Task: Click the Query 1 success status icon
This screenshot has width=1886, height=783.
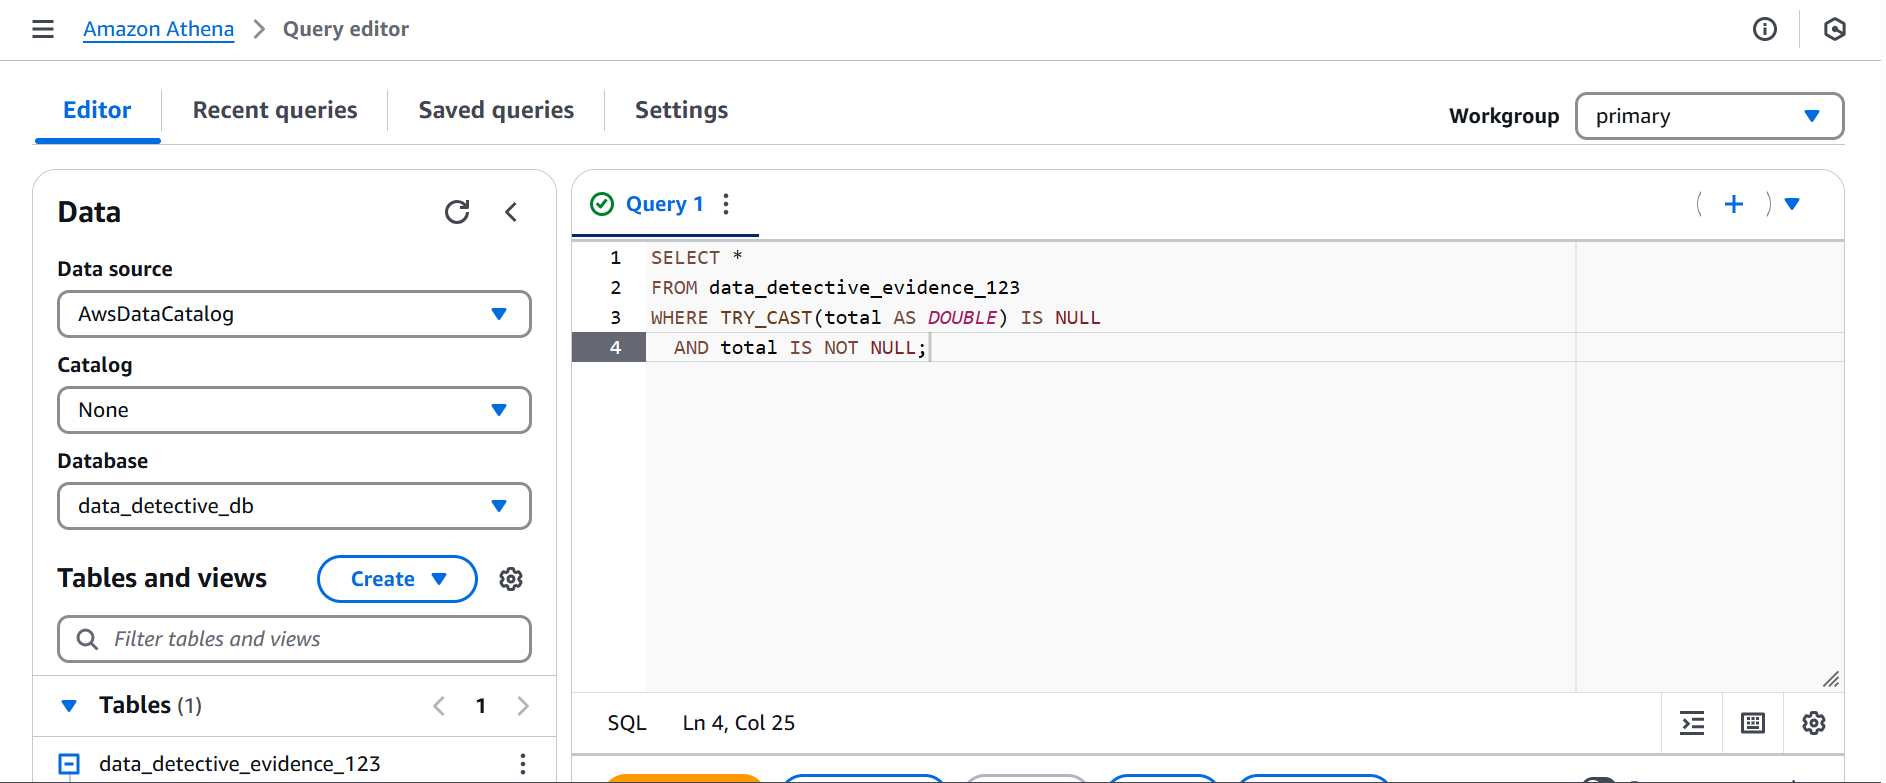Action: pos(602,204)
